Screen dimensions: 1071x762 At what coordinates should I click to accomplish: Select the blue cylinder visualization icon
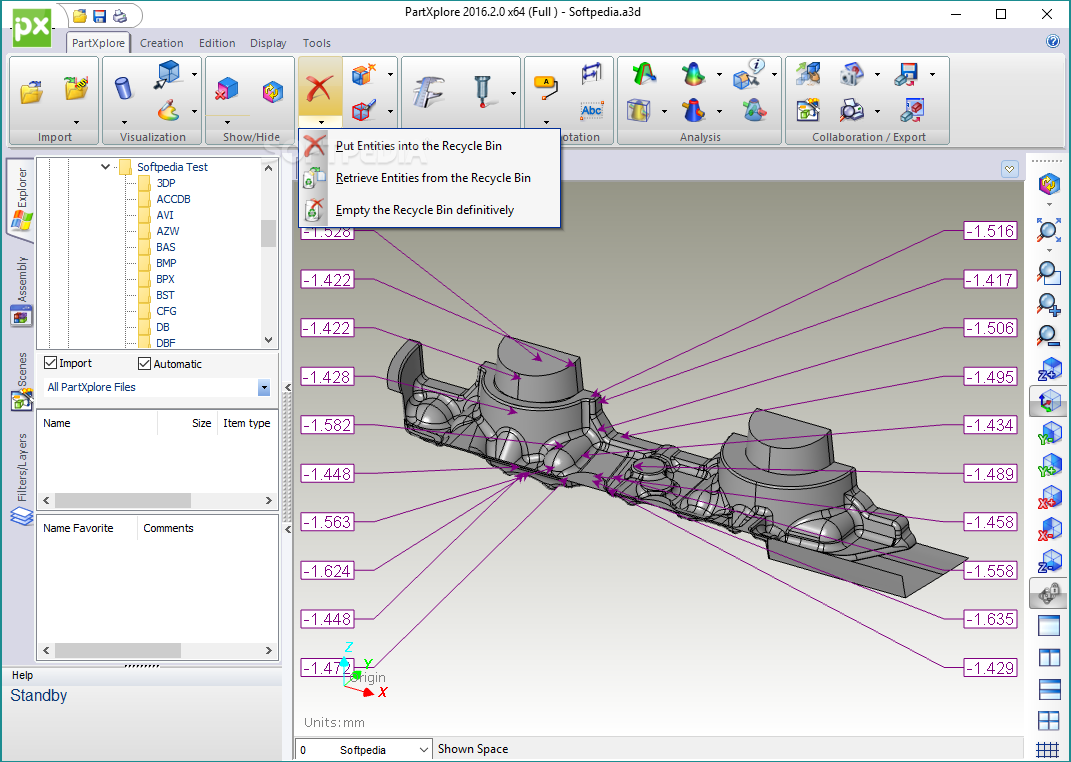(124, 88)
